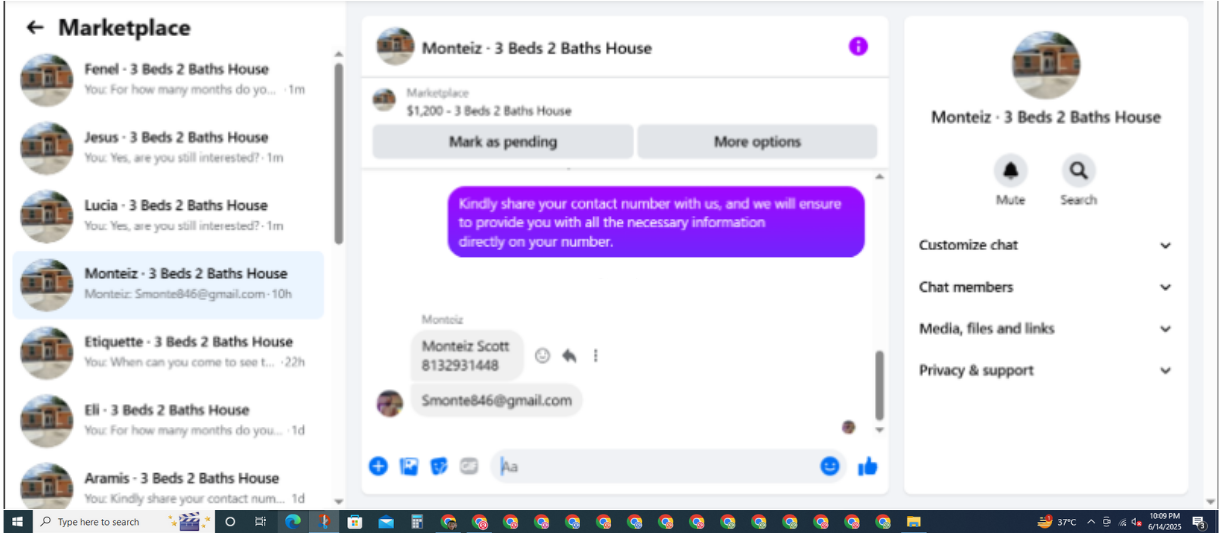Open the plus attachments menu
Image resolution: width=1219 pixels, height=533 pixels.
[x=378, y=466]
